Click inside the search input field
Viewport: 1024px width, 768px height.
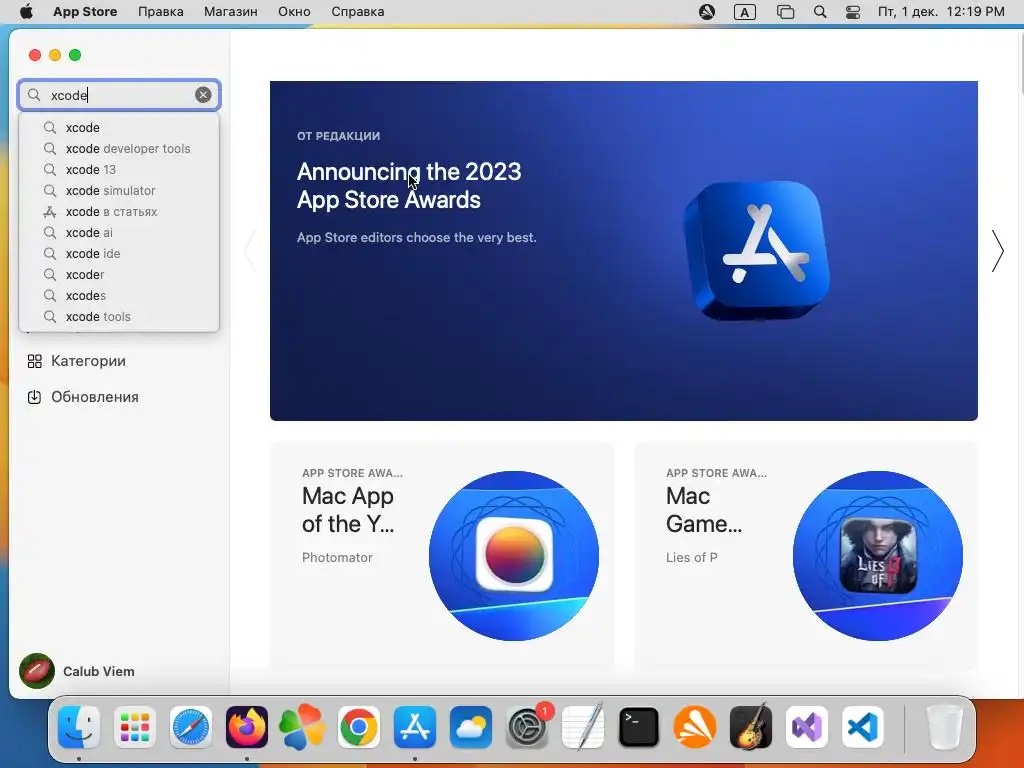(x=119, y=95)
